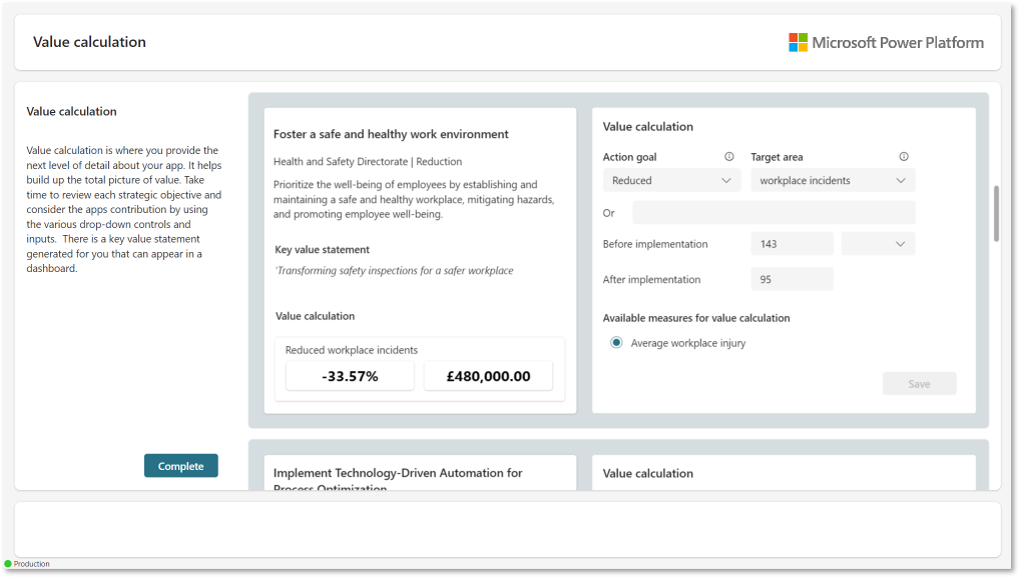Screen dimensions: 1020x578
Task: Click the info icon beside Target area
Action: tap(904, 157)
